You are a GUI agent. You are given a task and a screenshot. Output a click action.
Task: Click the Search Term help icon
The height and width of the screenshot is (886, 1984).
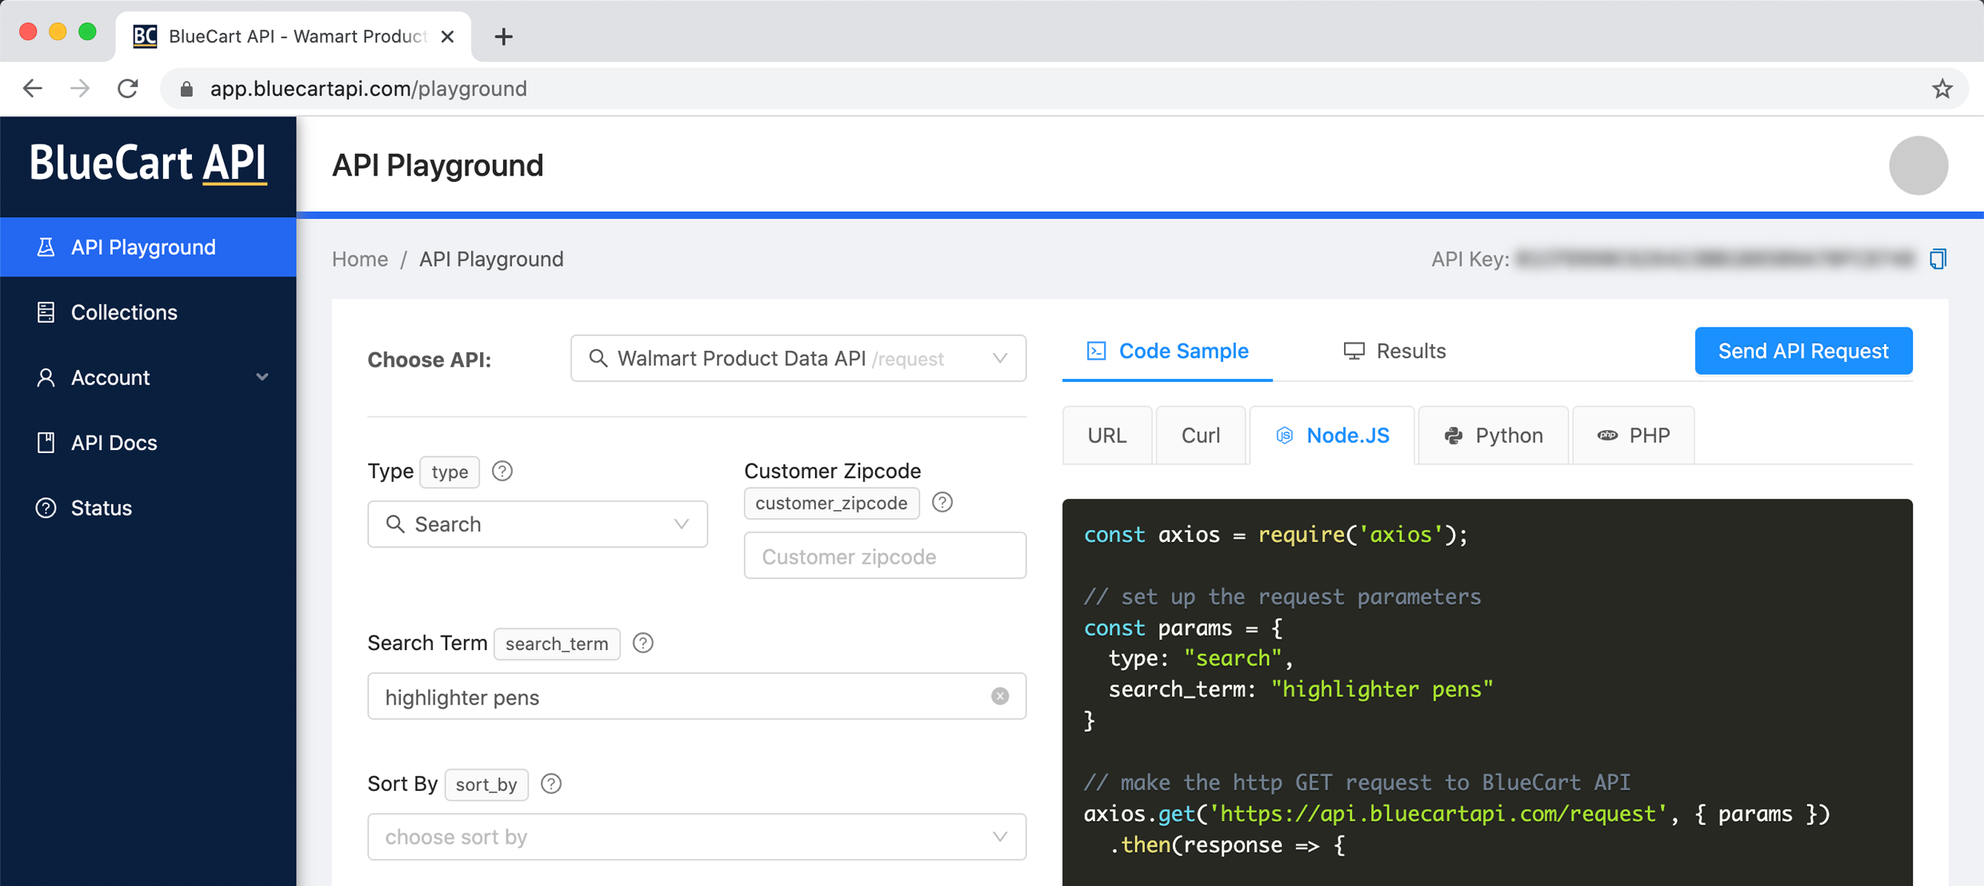click(643, 643)
